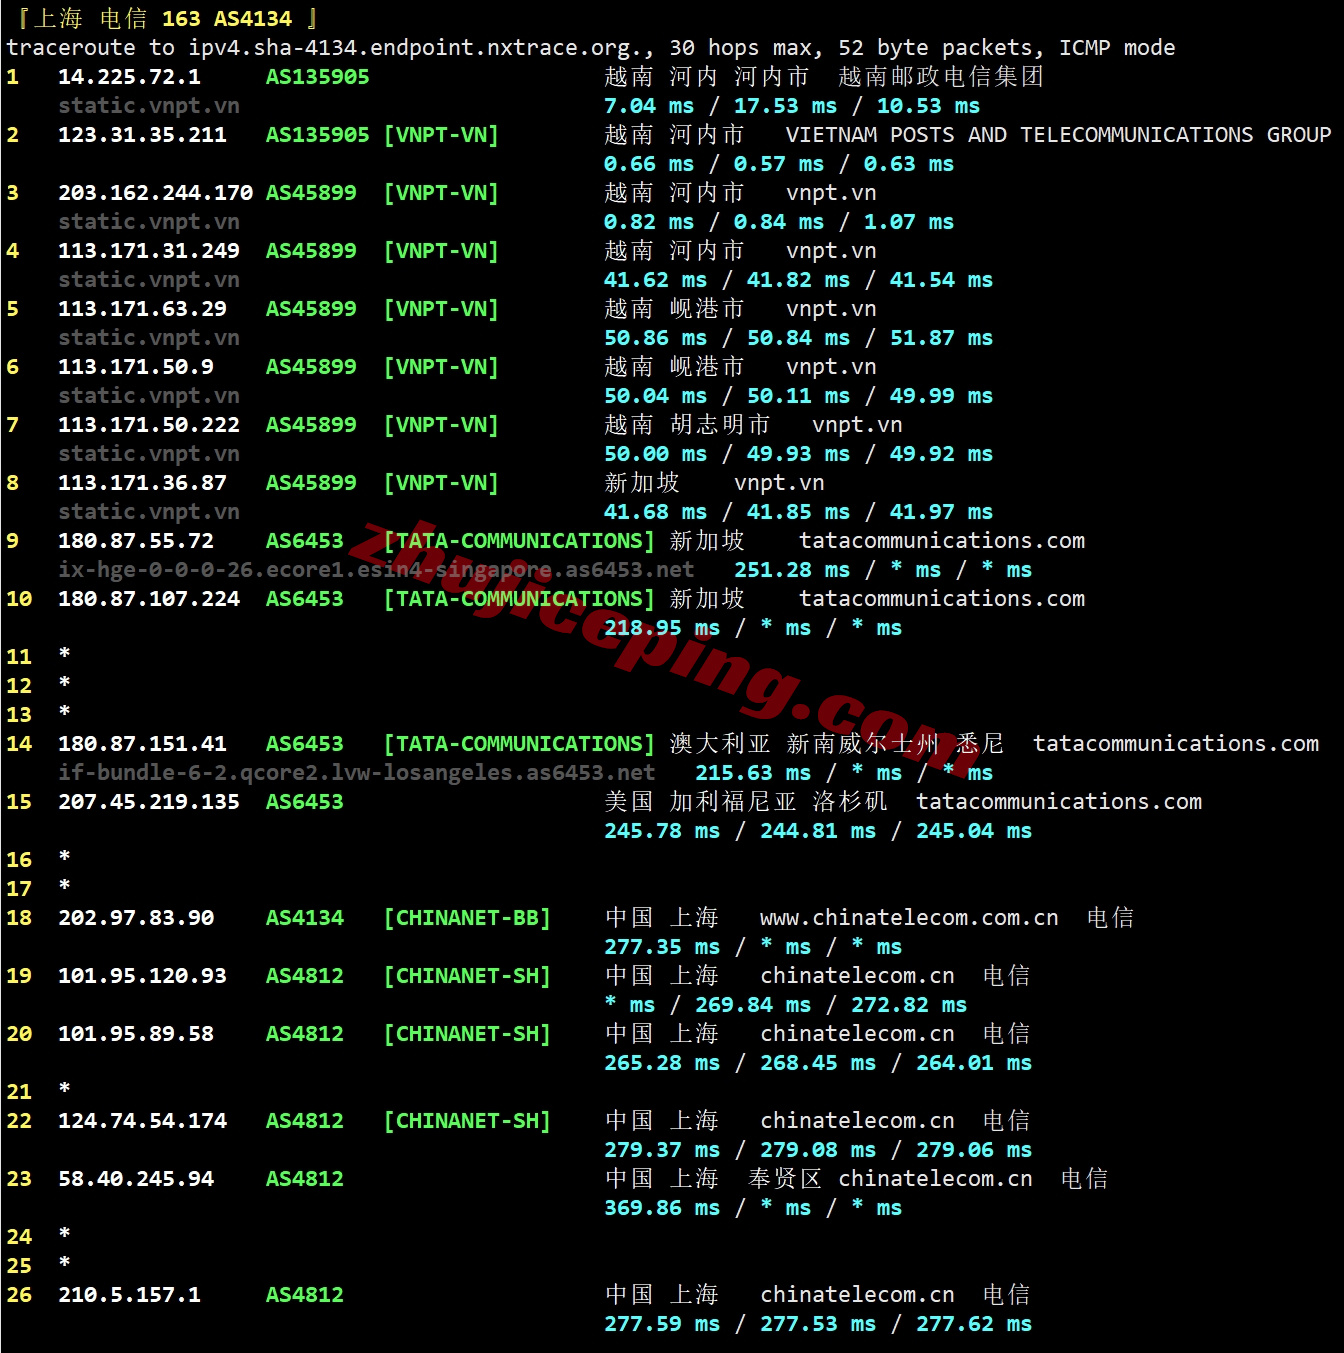The height and width of the screenshot is (1353, 1344).
Task: Click IP 180.87.107.224 on hop 10
Action: [x=149, y=599]
